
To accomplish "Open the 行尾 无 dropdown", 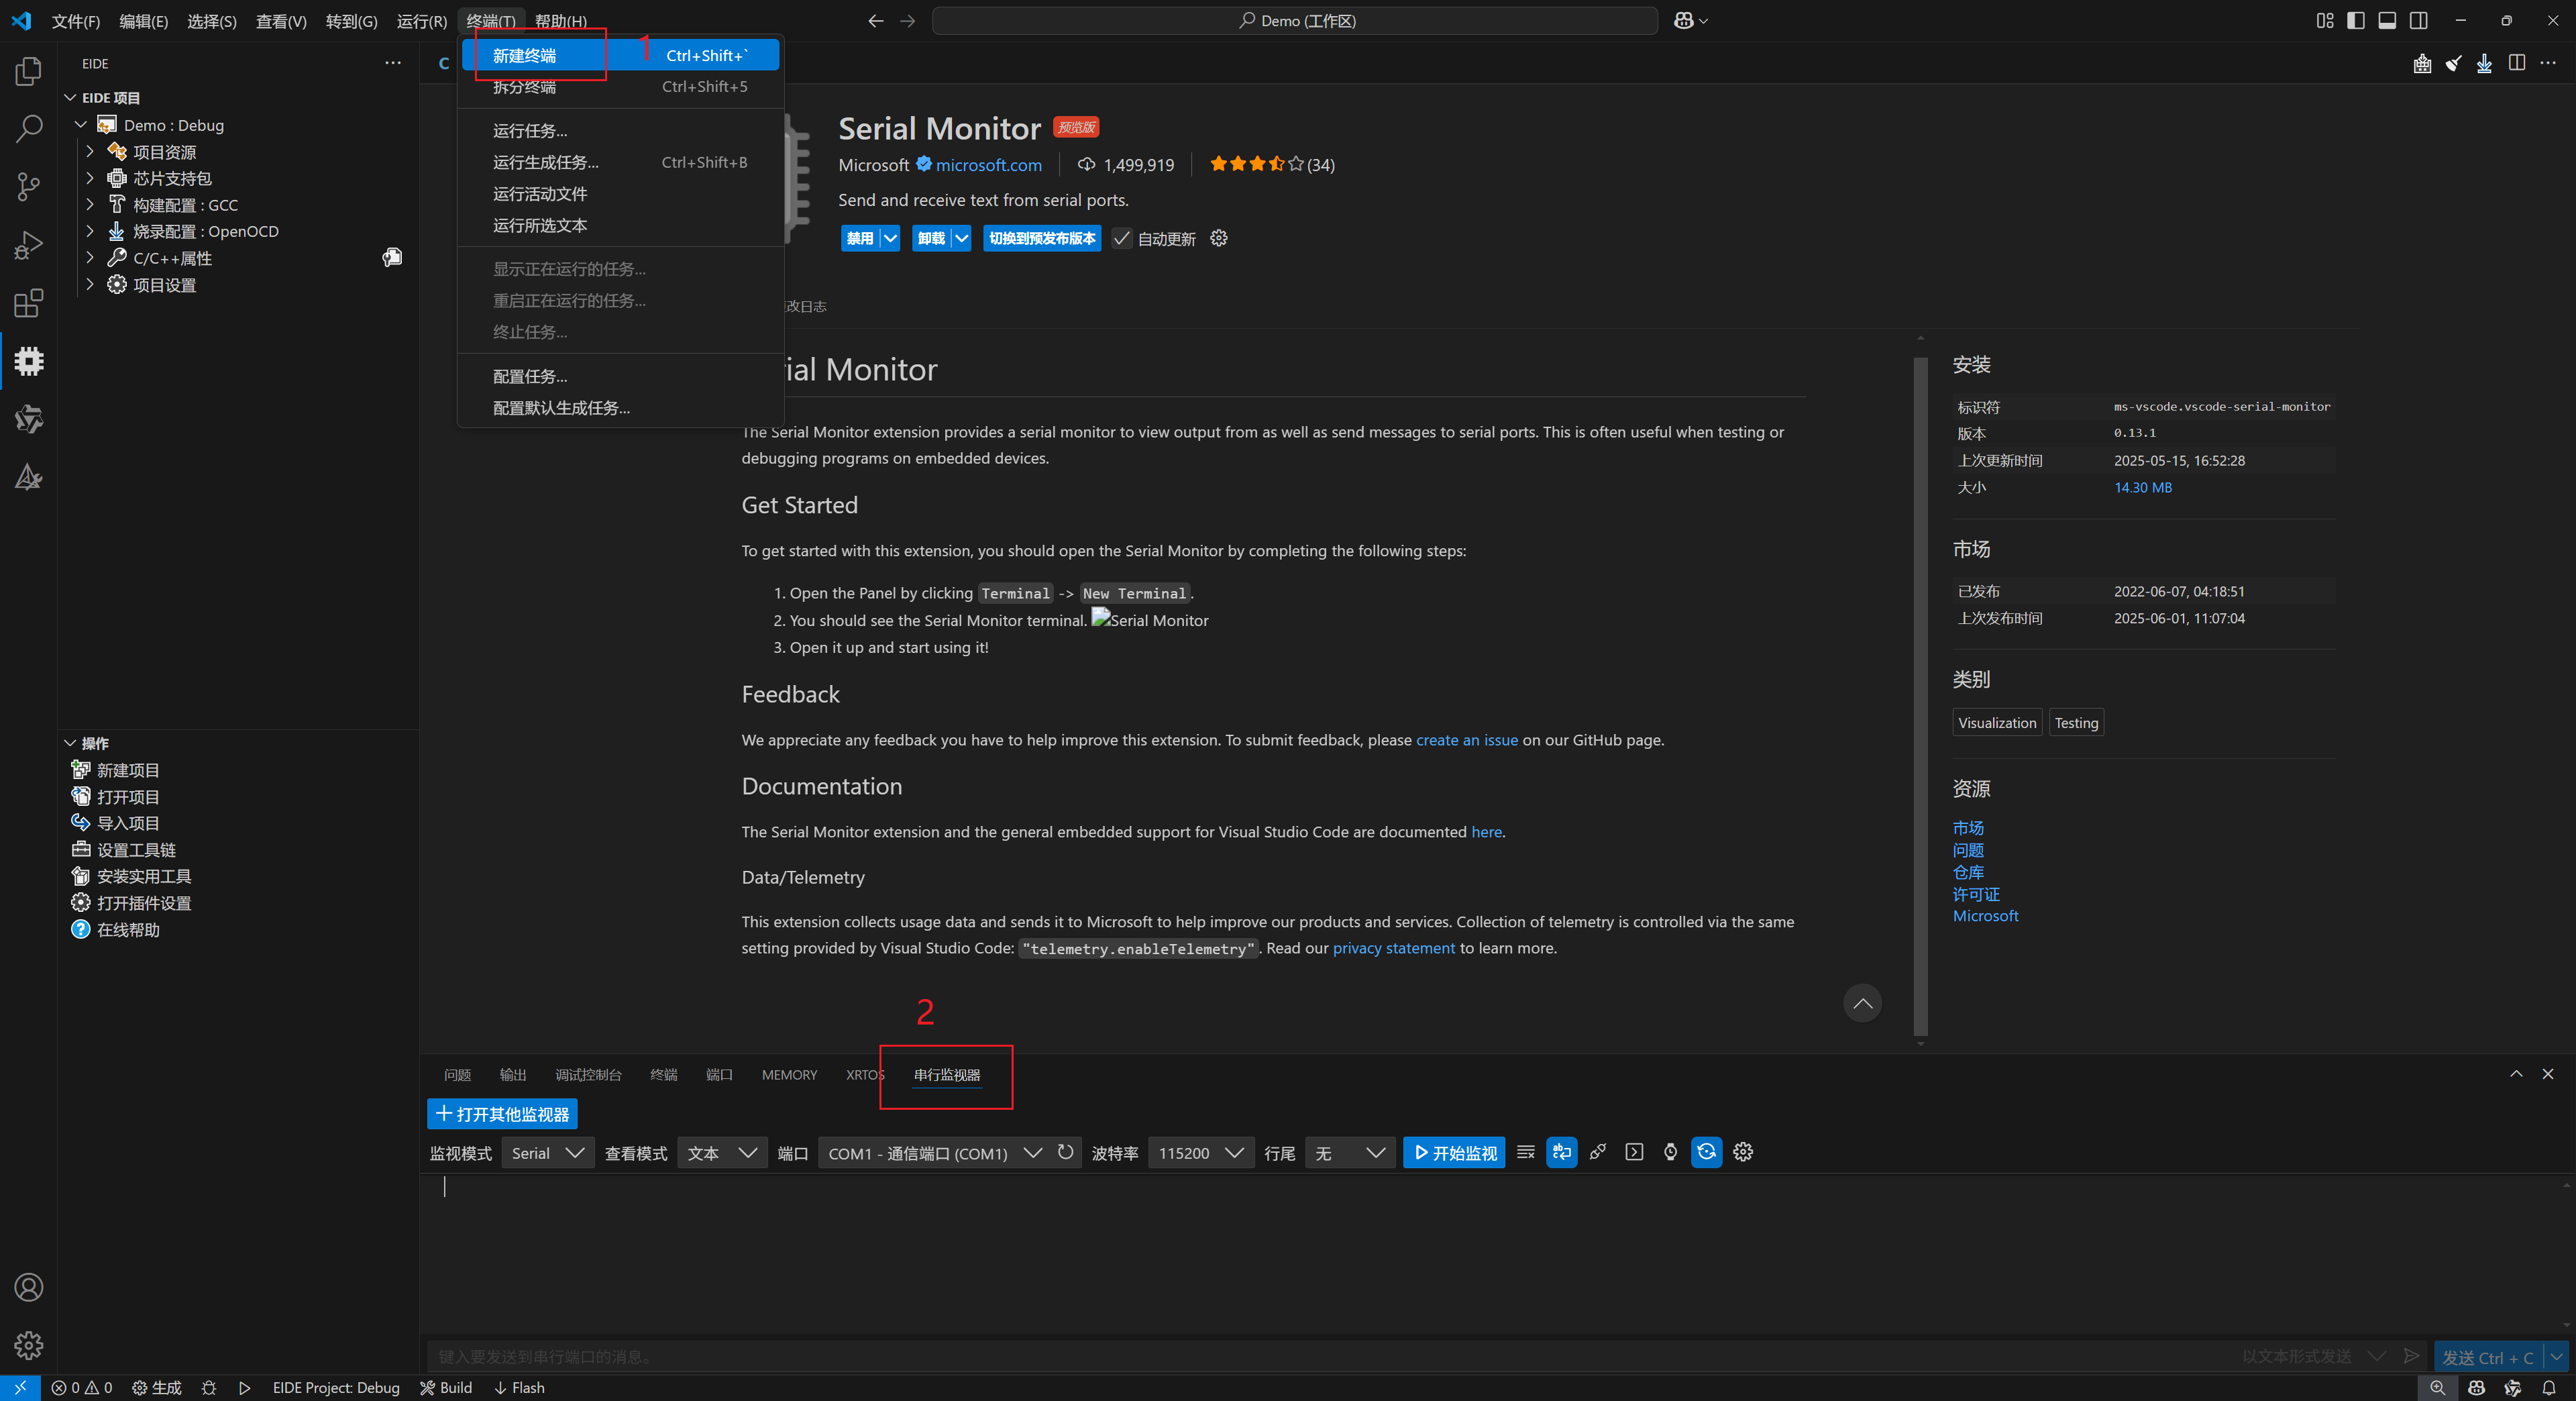I will pos(1350,1153).
